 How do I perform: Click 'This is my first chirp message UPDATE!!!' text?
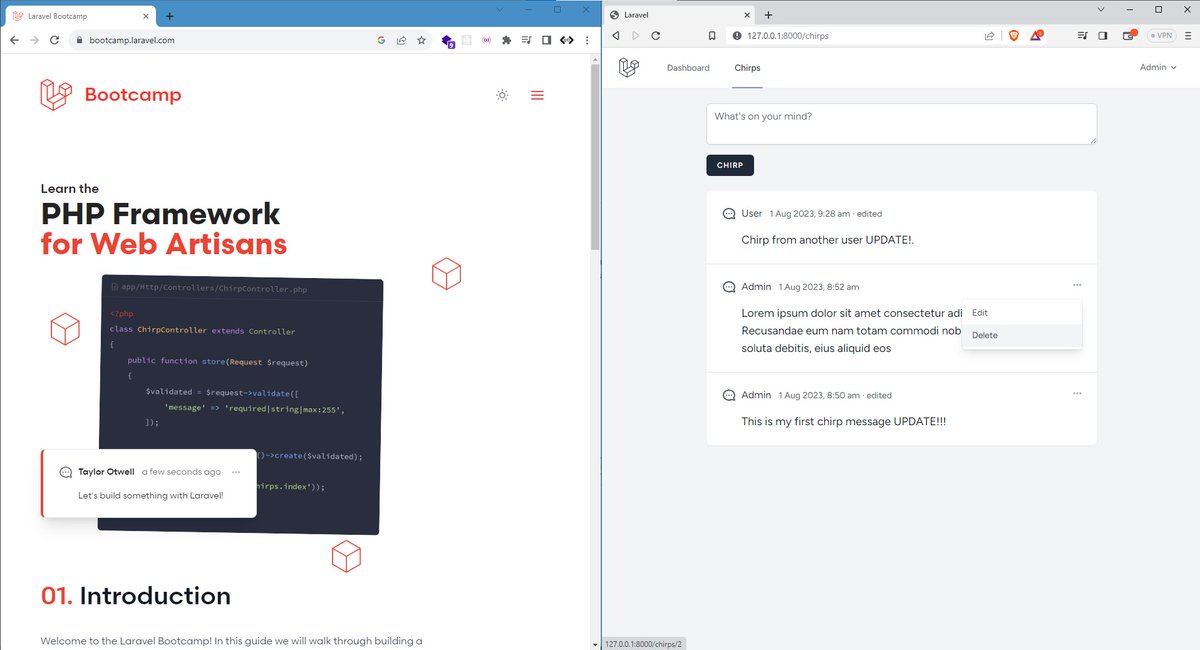pyautogui.click(x=843, y=421)
